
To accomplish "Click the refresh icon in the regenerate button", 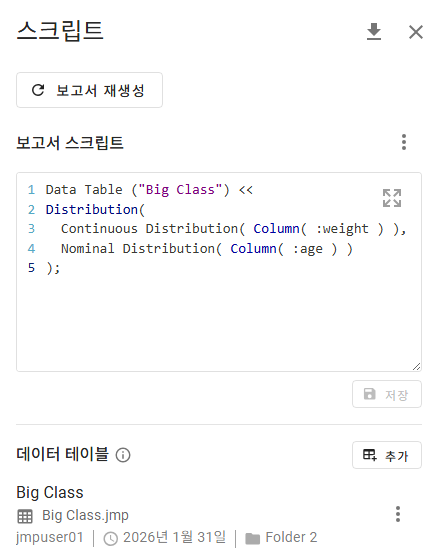I will click(38, 90).
